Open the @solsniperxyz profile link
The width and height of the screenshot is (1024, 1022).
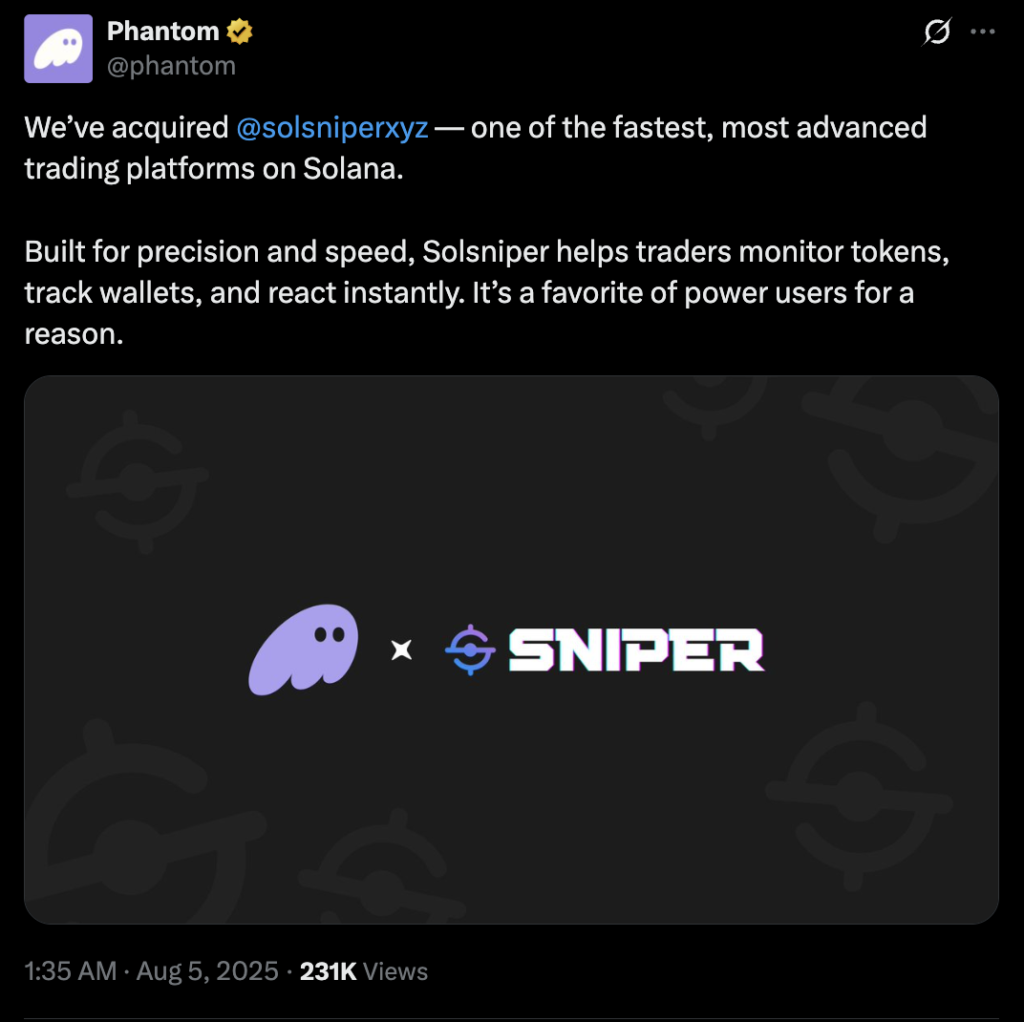pos(331,127)
